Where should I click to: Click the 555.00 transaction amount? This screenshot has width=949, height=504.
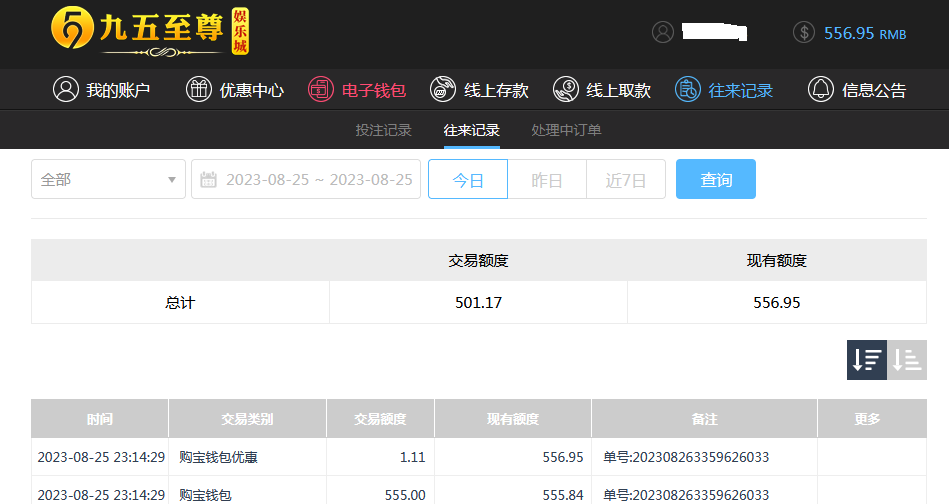[x=405, y=495]
